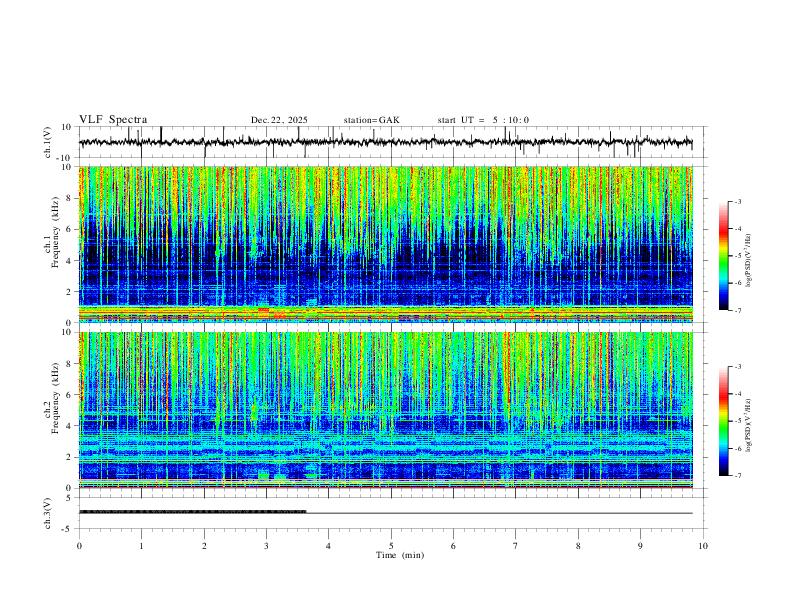792x612 pixels.
Task: Click the 'VLF Spectra' title text
Action: pyautogui.click(x=113, y=119)
